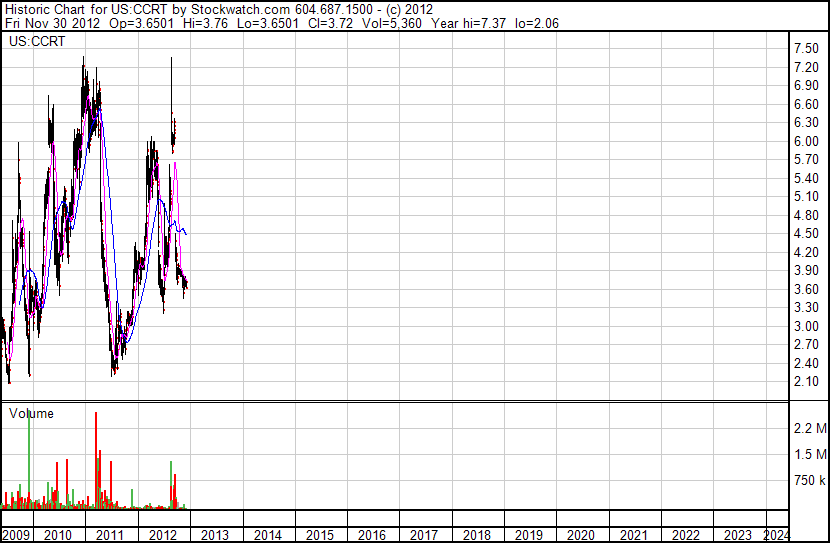Click the tallest green volume bar in 2009
Image resolution: width=830 pixels, height=543 pixels.
coord(29,460)
